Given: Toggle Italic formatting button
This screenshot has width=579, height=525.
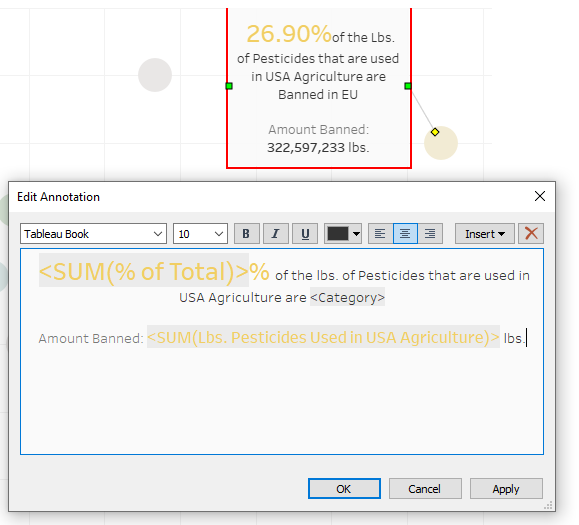Looking at the screenshot, I should (275, 234).
